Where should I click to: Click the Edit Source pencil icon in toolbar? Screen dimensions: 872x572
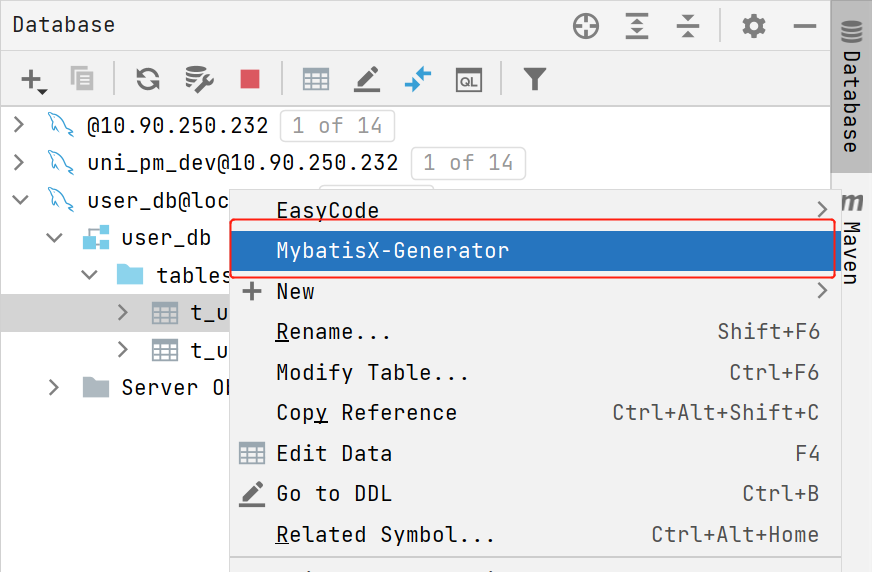[x=367, y=79]
